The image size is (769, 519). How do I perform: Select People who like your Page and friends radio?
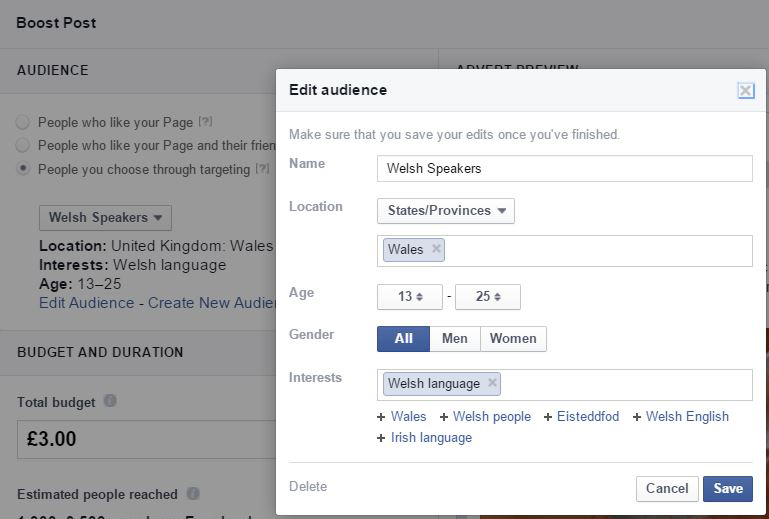(x=23, y=145)
